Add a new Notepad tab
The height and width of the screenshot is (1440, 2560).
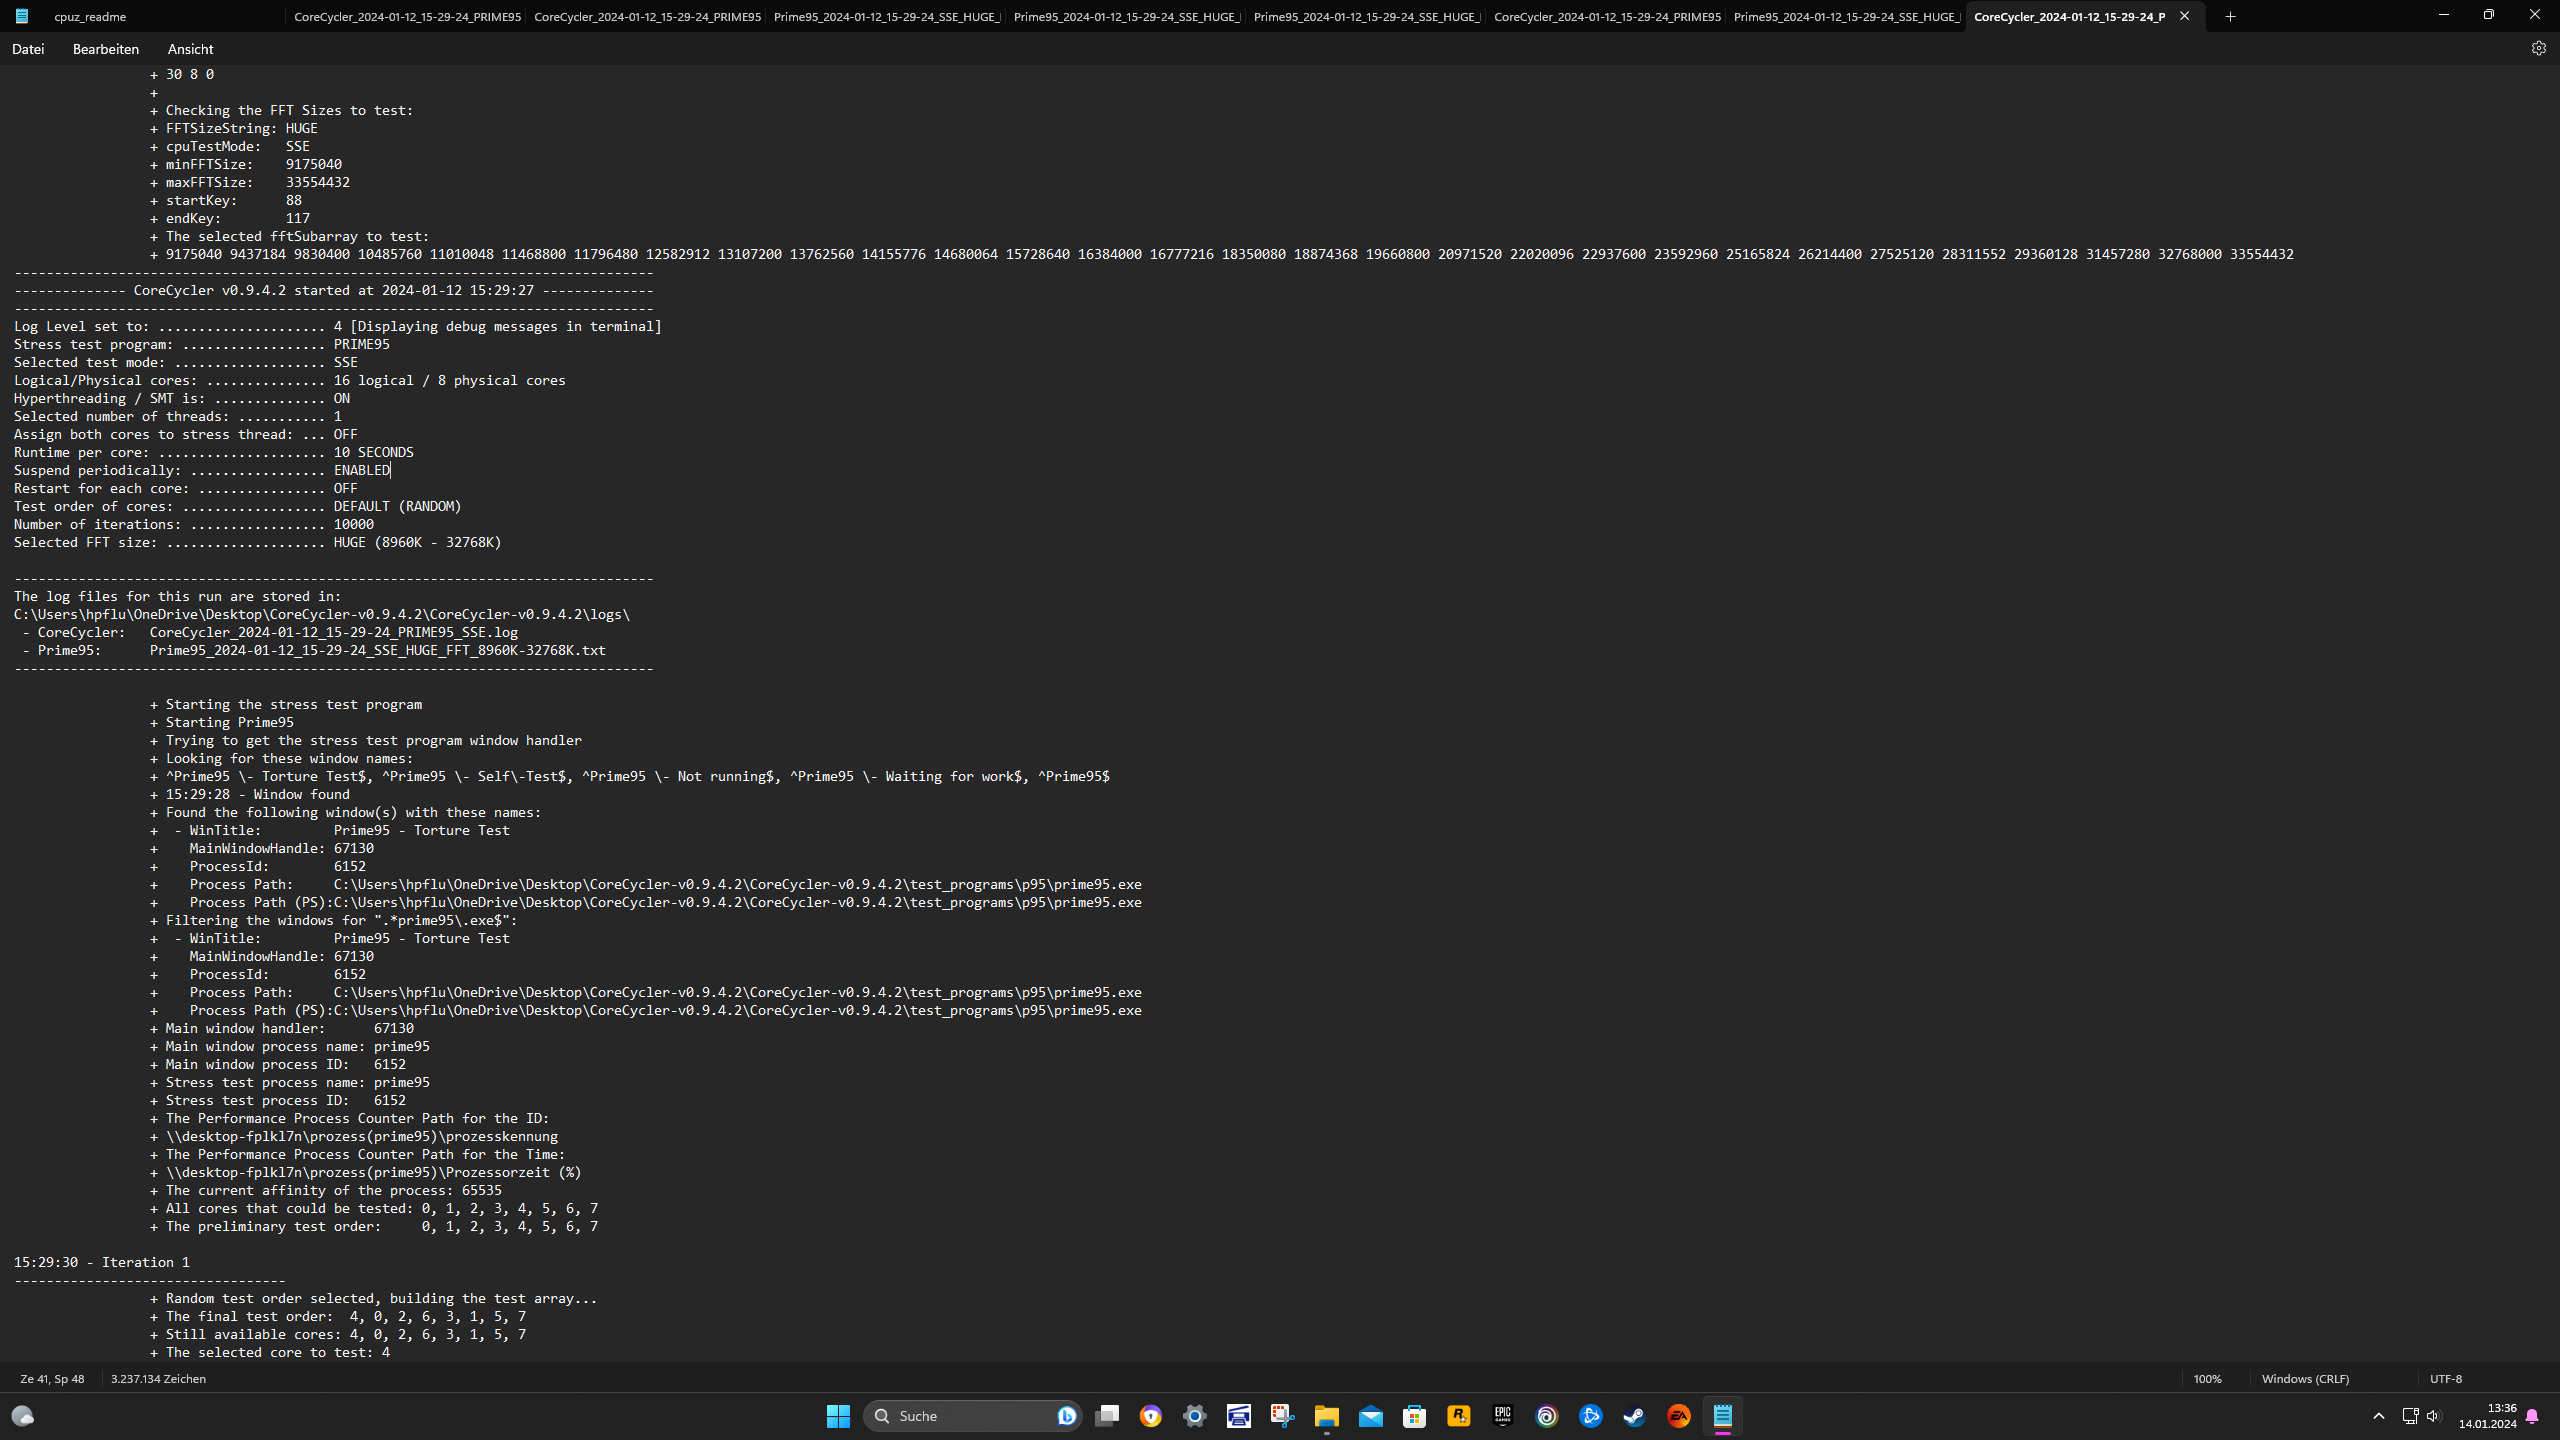coord(2230,16)
